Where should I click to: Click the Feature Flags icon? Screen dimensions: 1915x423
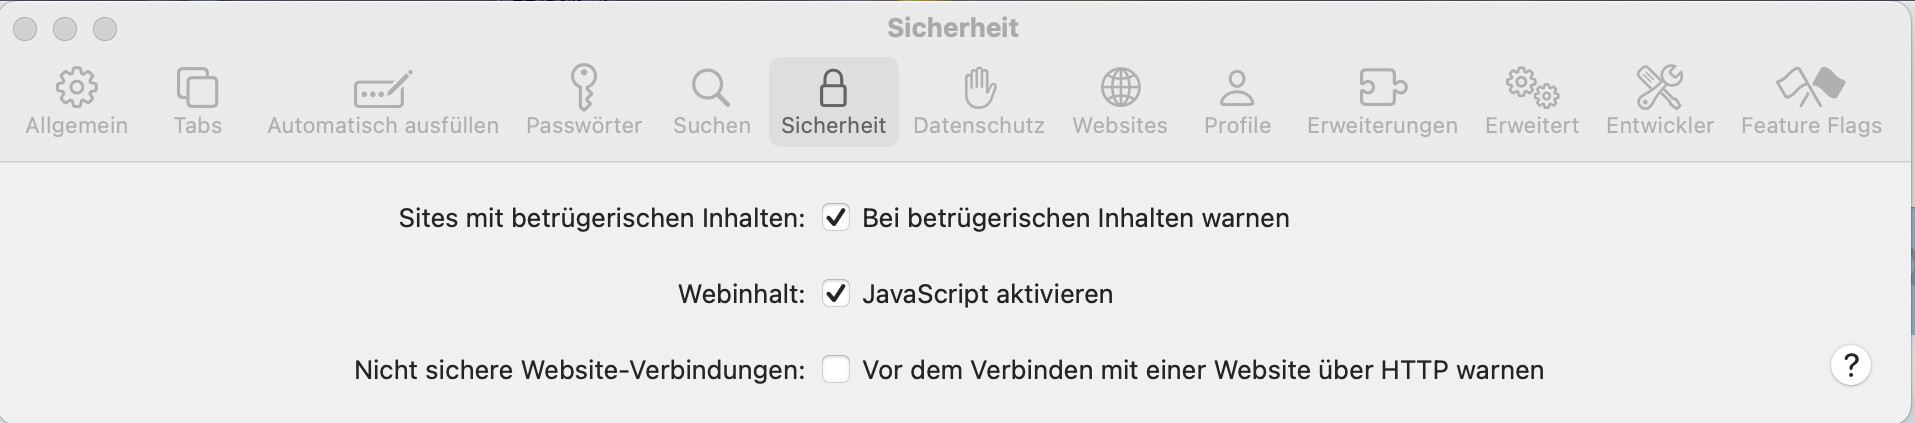pyautogui.click(x=1811, y=88)
